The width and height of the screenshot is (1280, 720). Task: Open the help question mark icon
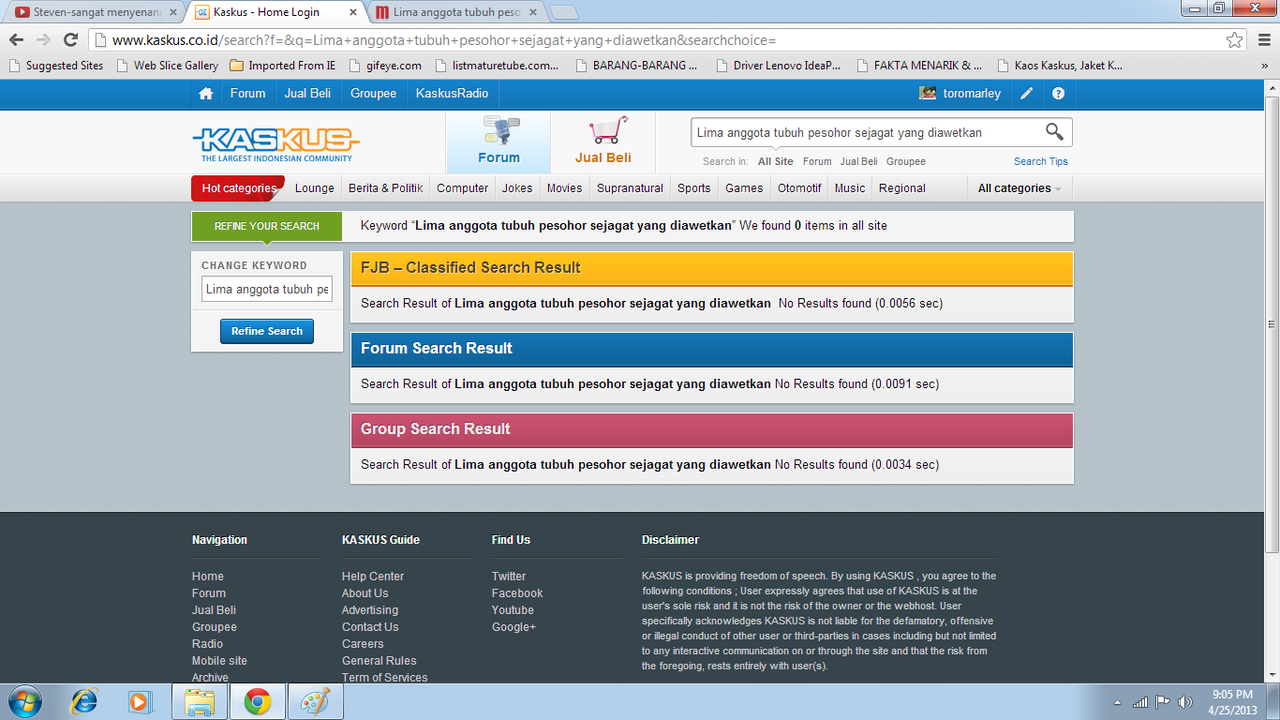click(x=1058, y=93)
